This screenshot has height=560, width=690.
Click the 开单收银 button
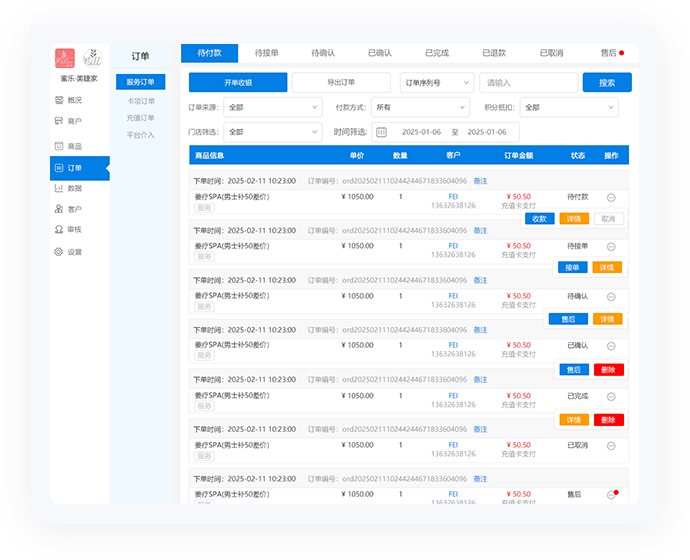(x=238, y=83)
